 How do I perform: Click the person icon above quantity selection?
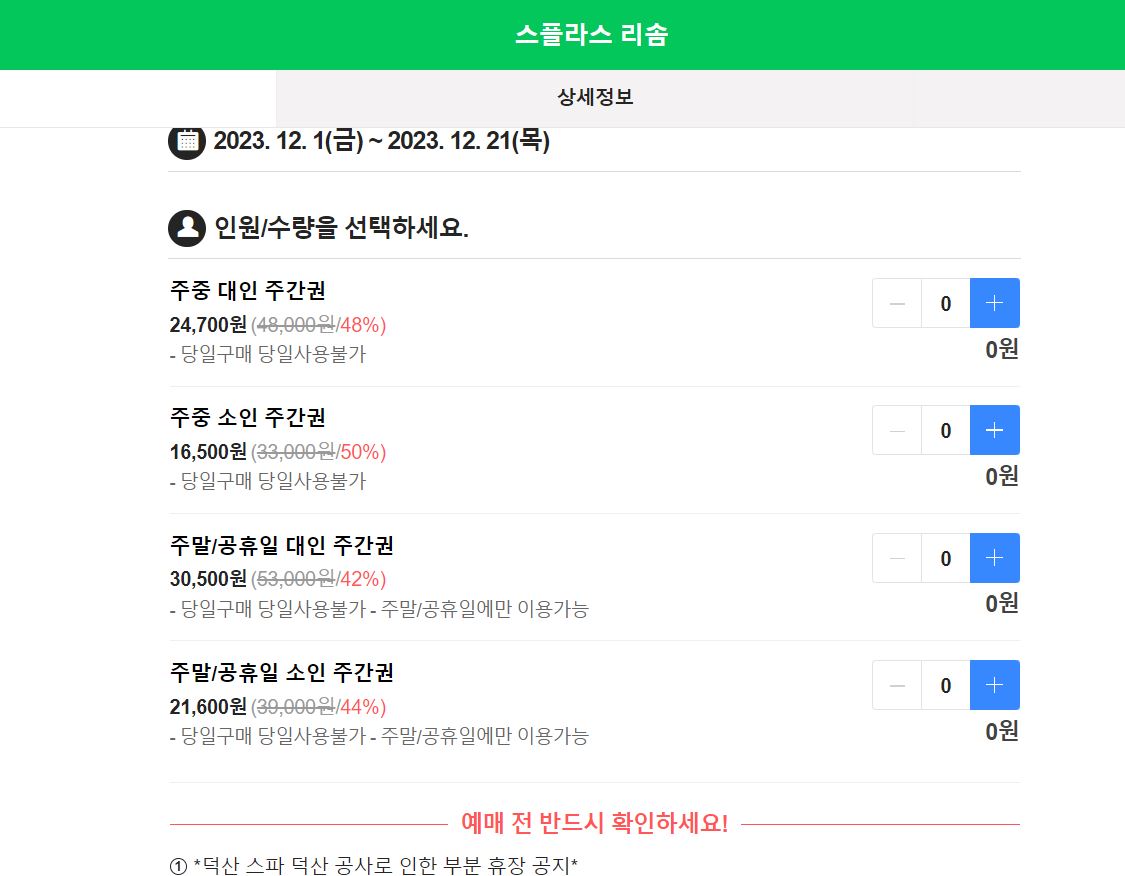click(186, 228)
